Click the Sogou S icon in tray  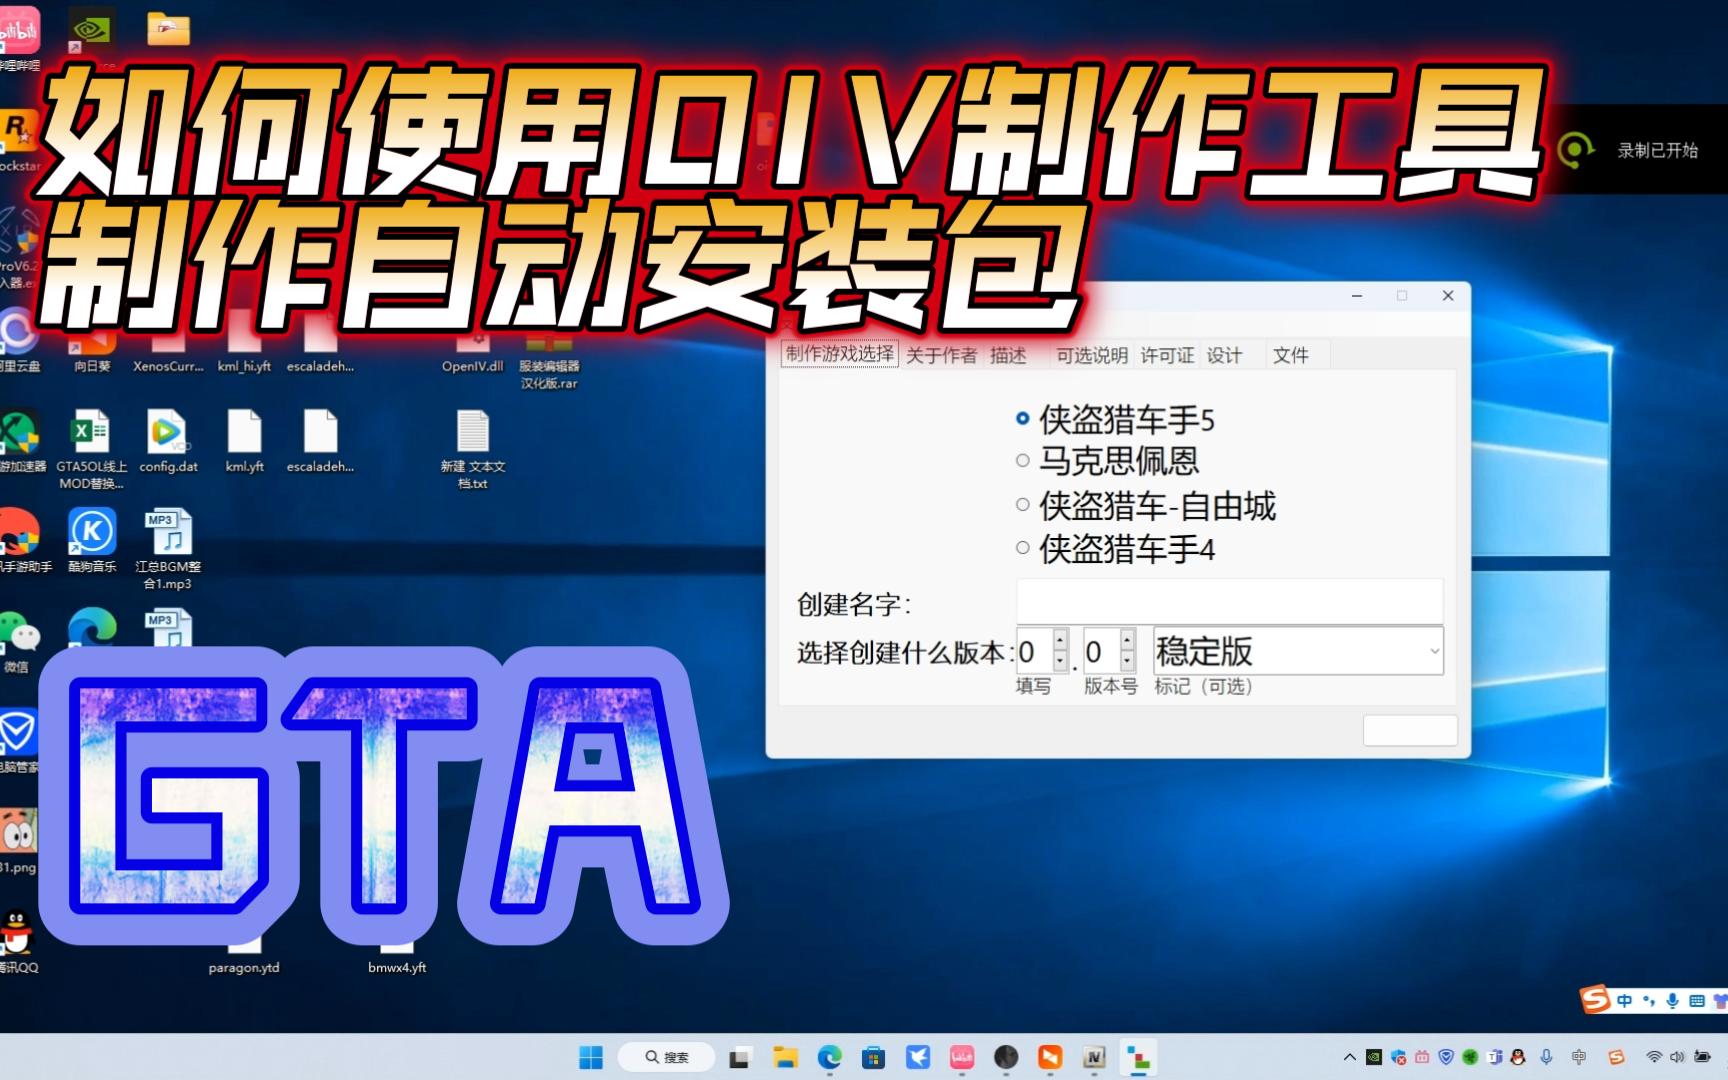[x=1616, y=1057]
